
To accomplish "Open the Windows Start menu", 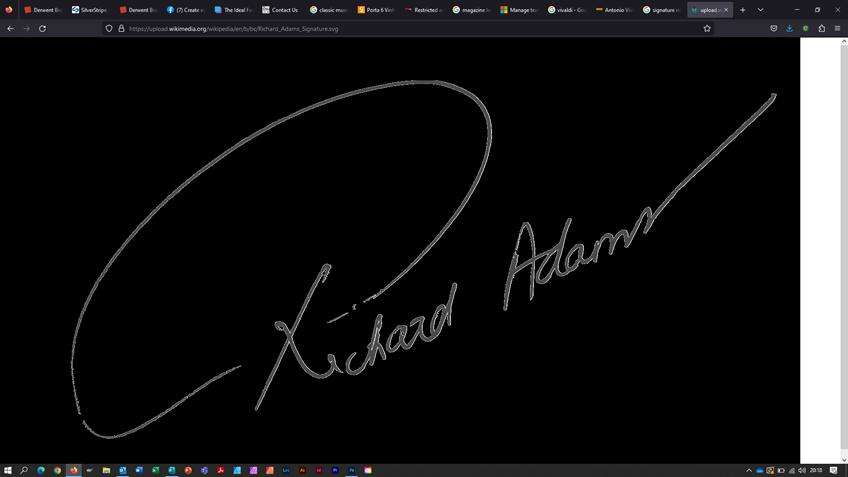I will pyautogui.click(x=8, y=471).
